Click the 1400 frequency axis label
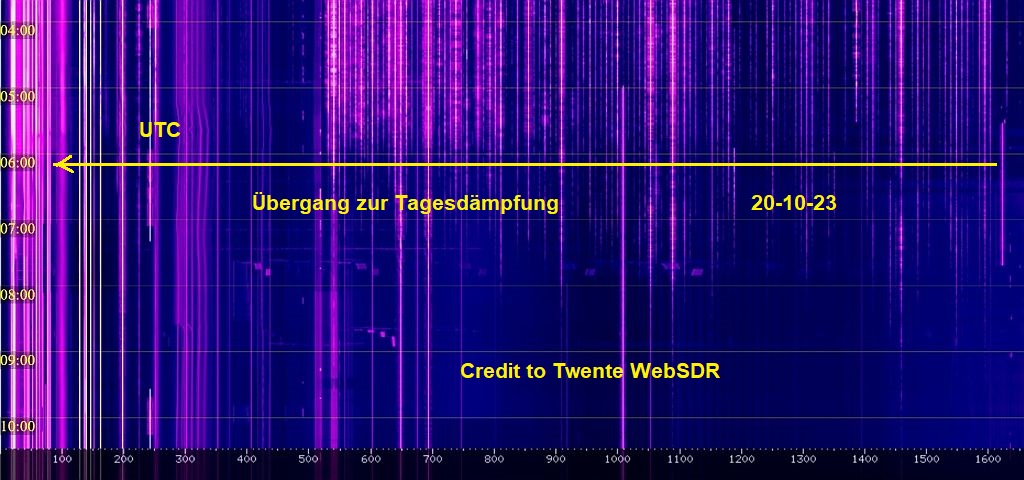1024x480 pixels. tap(864, 459)
